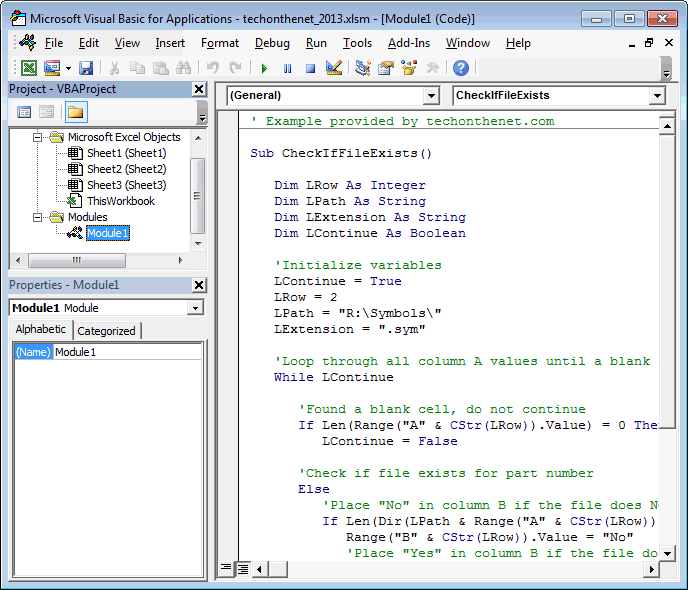Run the macro with the green play button
Screen dimensions: 688x590
(264, 68)
